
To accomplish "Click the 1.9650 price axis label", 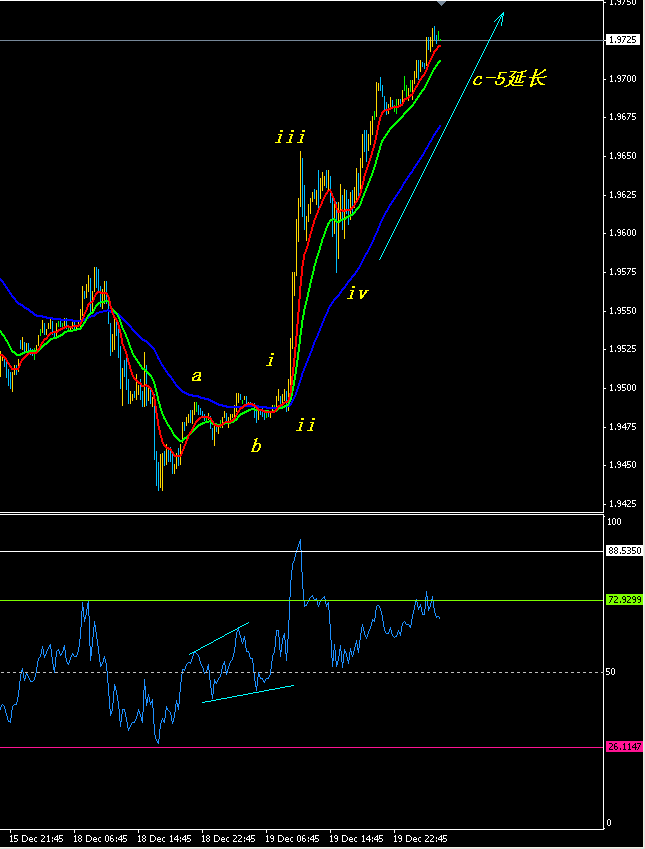I will [622, 156].
